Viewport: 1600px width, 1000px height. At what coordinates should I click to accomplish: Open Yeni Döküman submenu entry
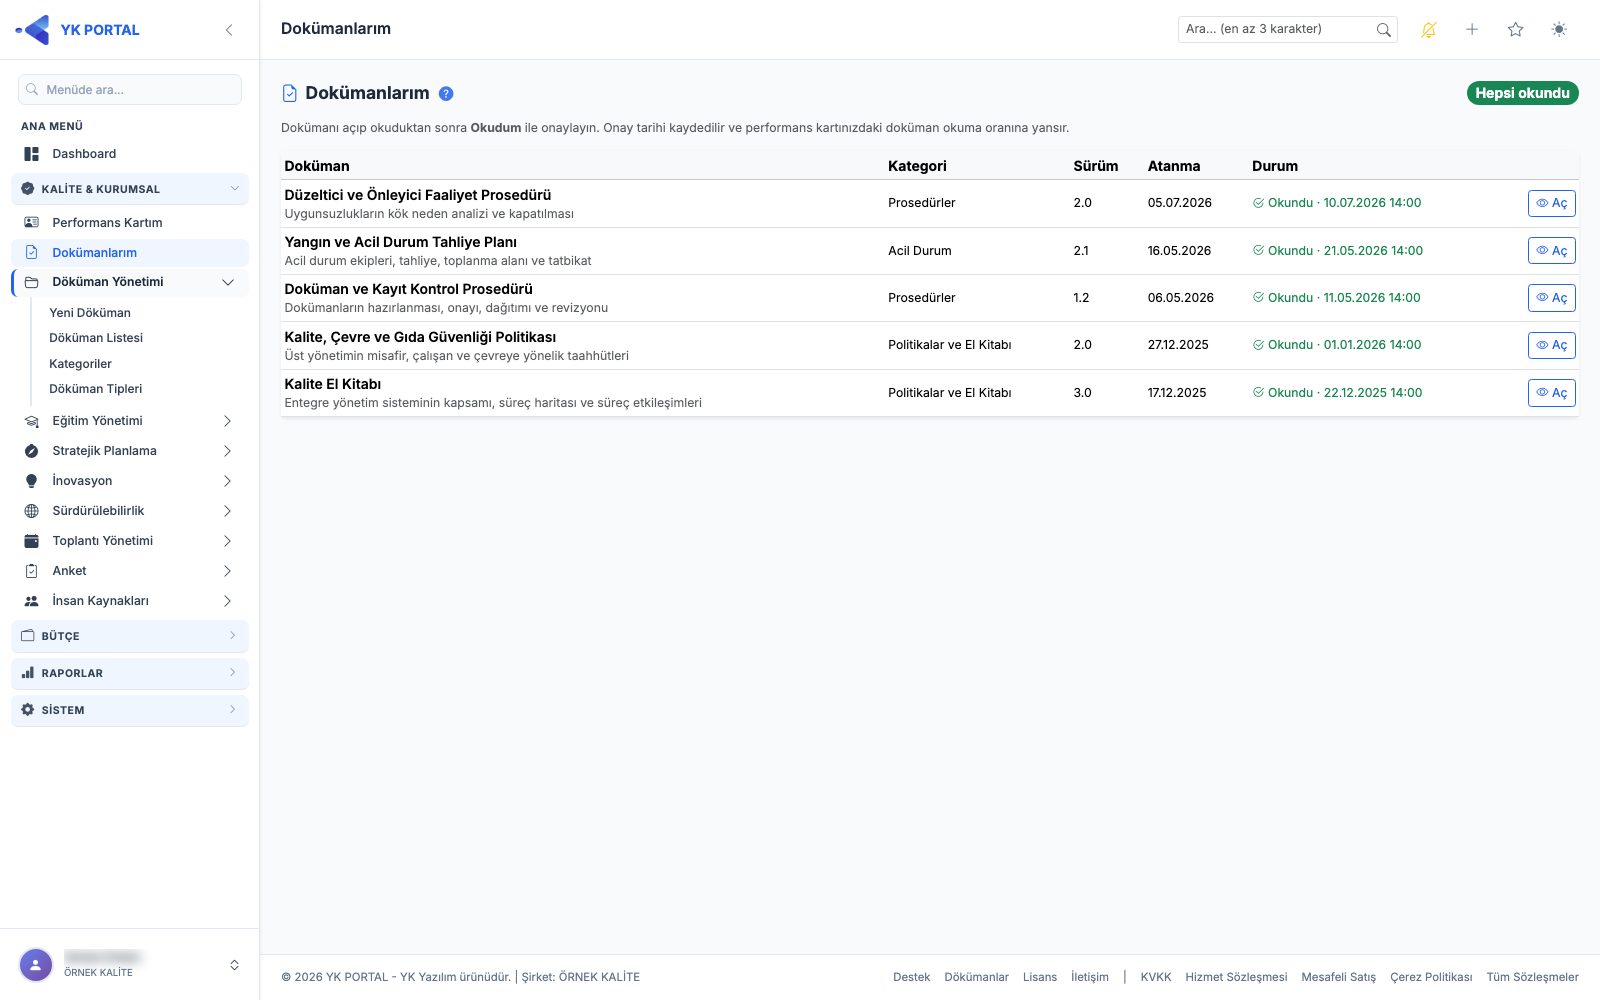(x=90, y=313)
